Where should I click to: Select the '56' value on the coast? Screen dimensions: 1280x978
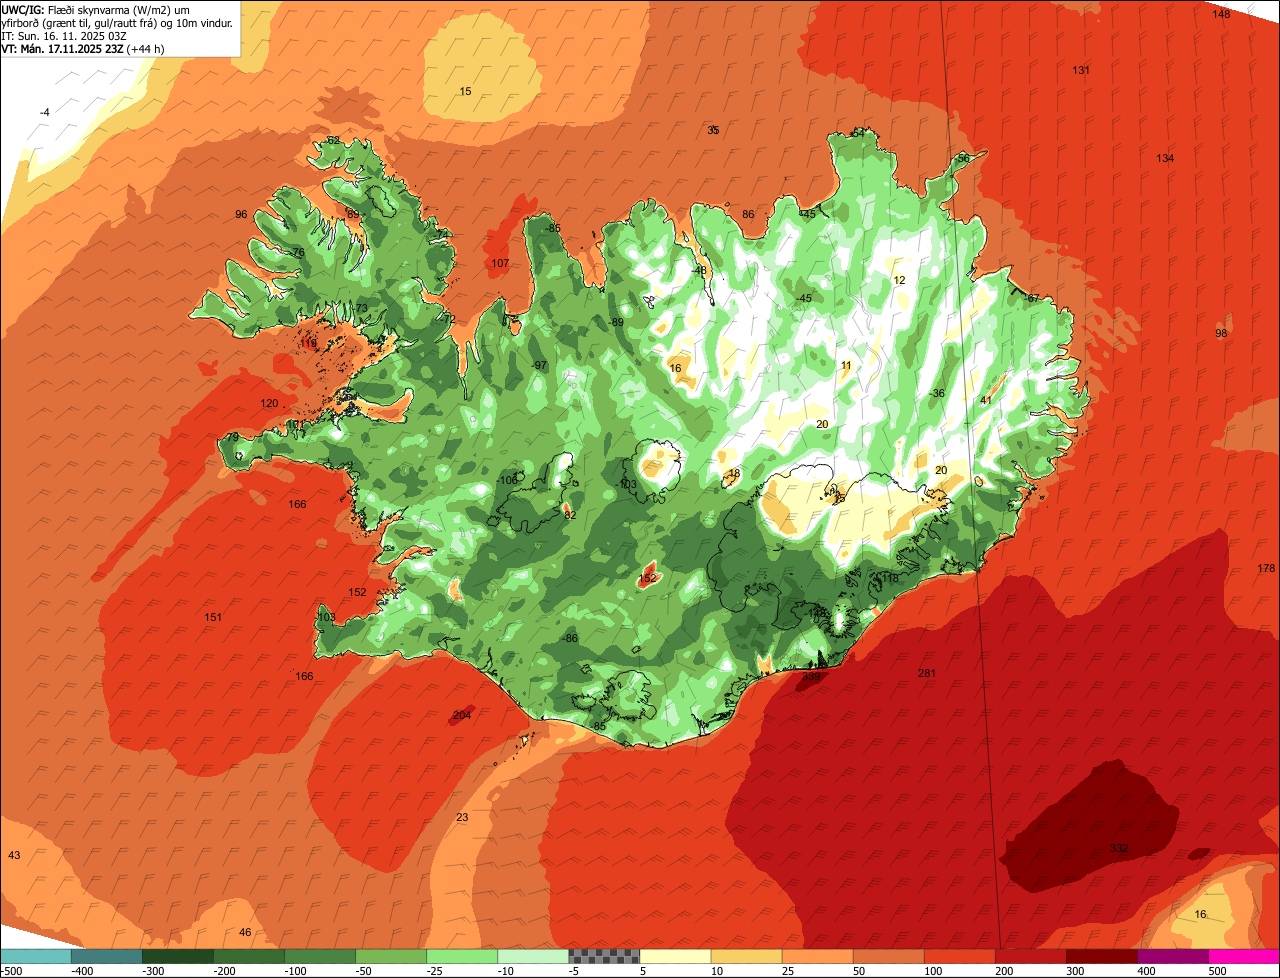(963, 158)
